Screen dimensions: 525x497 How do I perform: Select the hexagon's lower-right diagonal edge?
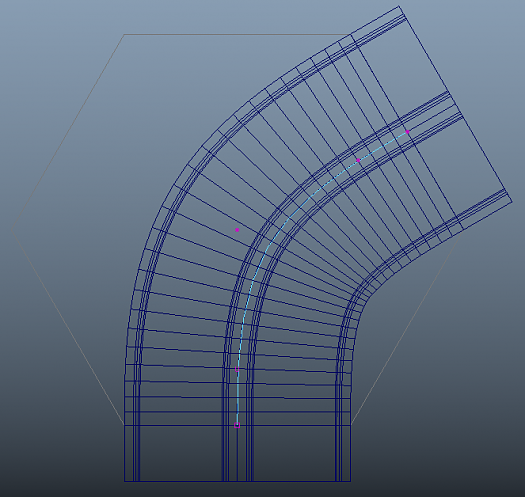pyautogui.click(x=407, y=328)
